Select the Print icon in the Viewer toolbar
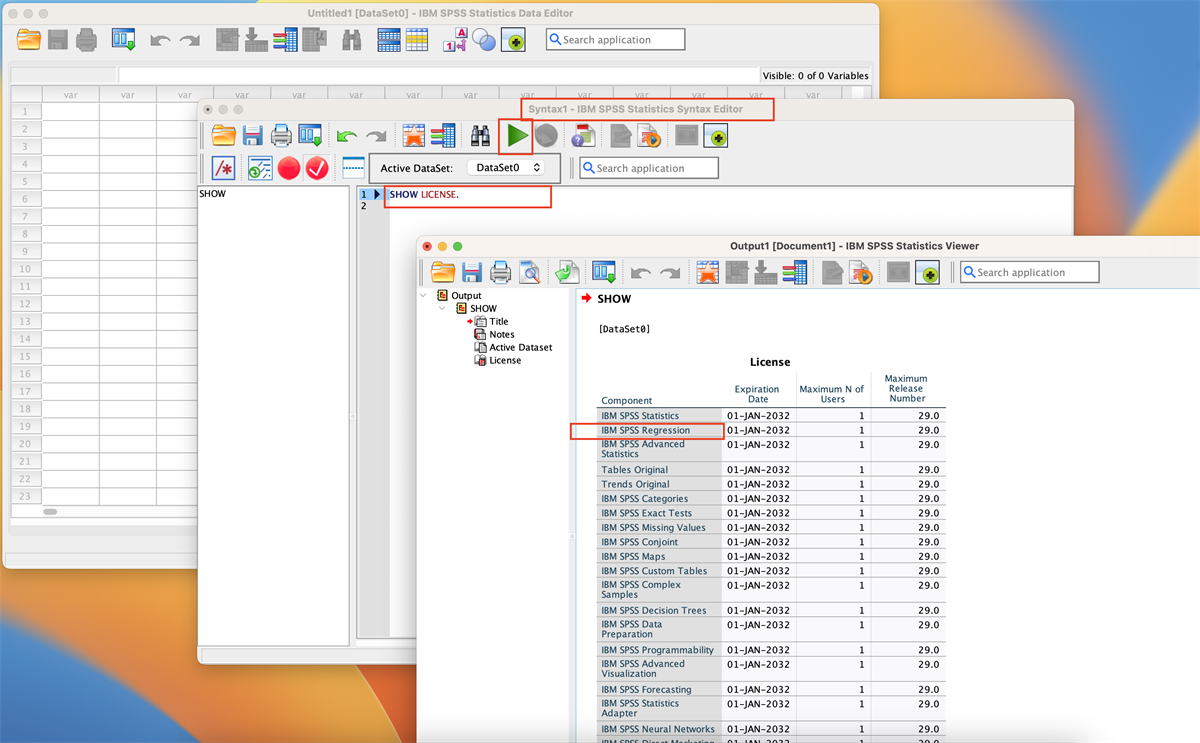 (x=501, y=271)
